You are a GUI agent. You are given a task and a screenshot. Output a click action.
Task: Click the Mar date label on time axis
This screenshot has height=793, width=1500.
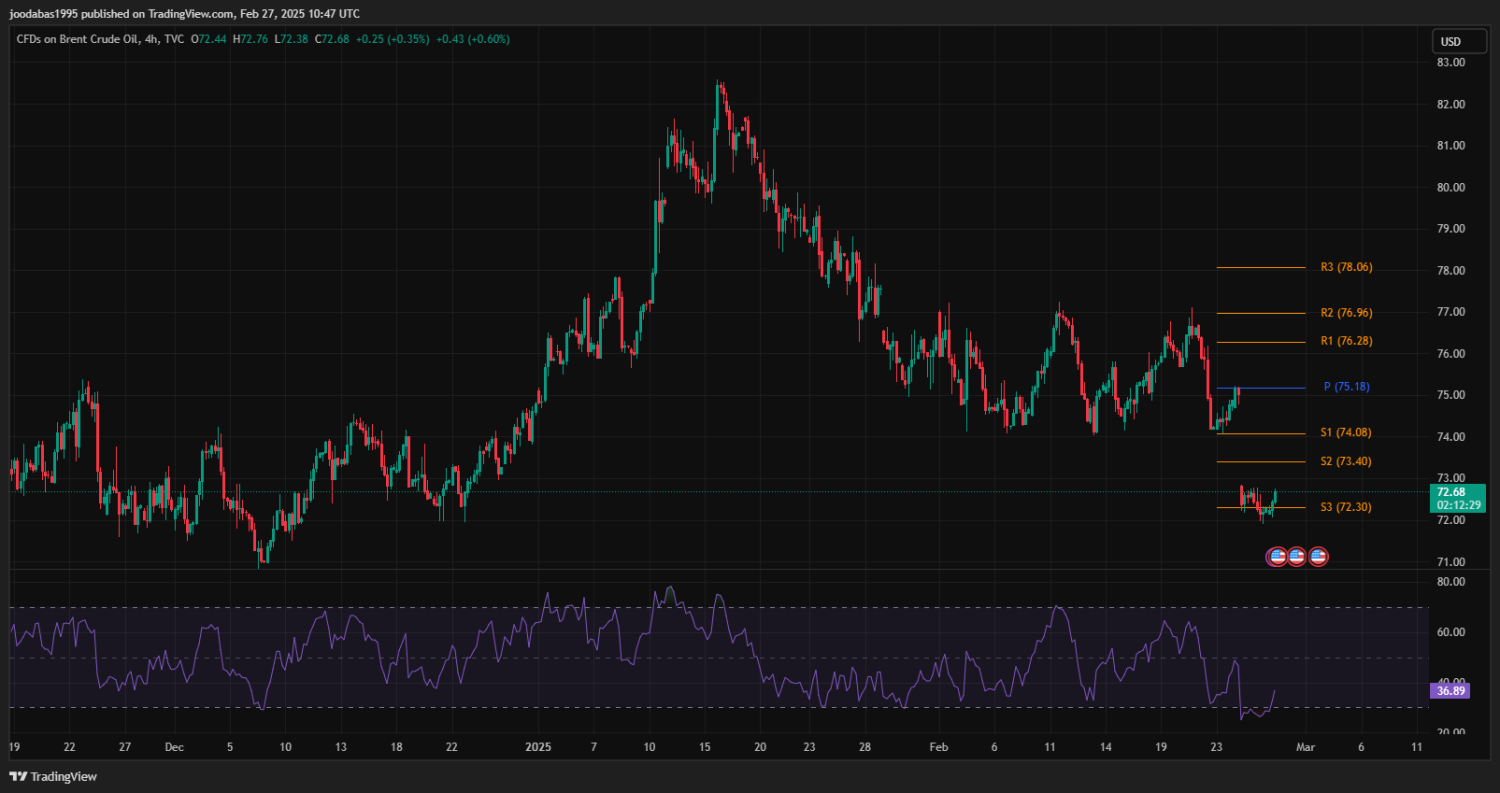coord(1304,747)
